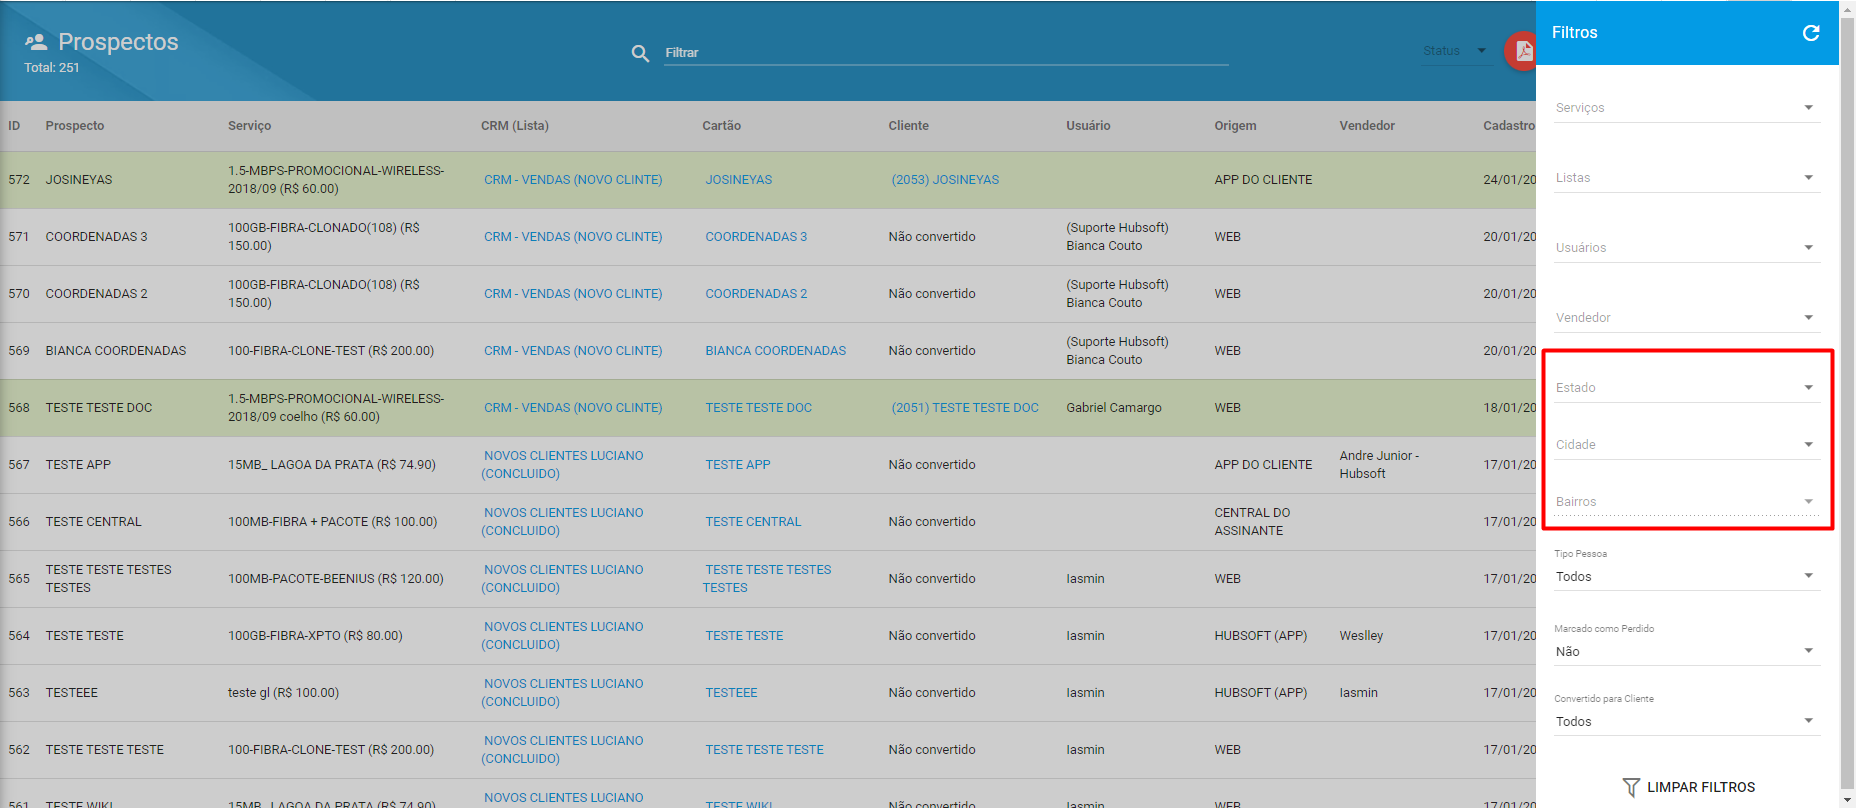This screenshot has height=808, width=1856.
Task: Open TESTE TESTE DOC cartão link
Action: [x=758, y=408]
